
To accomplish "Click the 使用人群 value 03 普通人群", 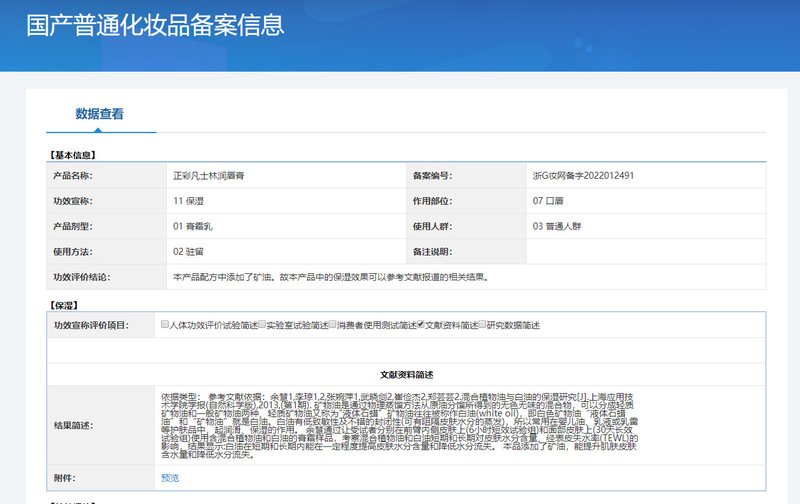I will click(557, 226).
